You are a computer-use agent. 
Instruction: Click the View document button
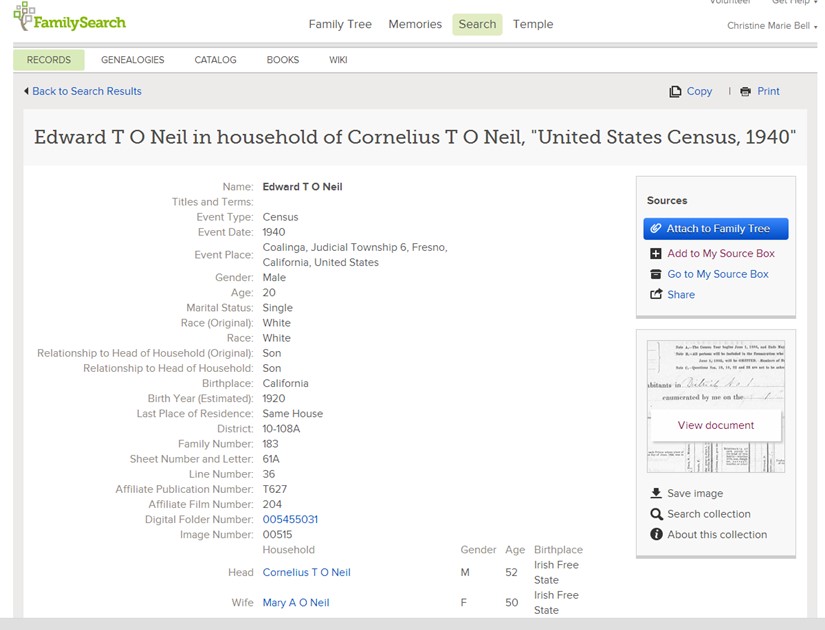click(x=716, y=425)
